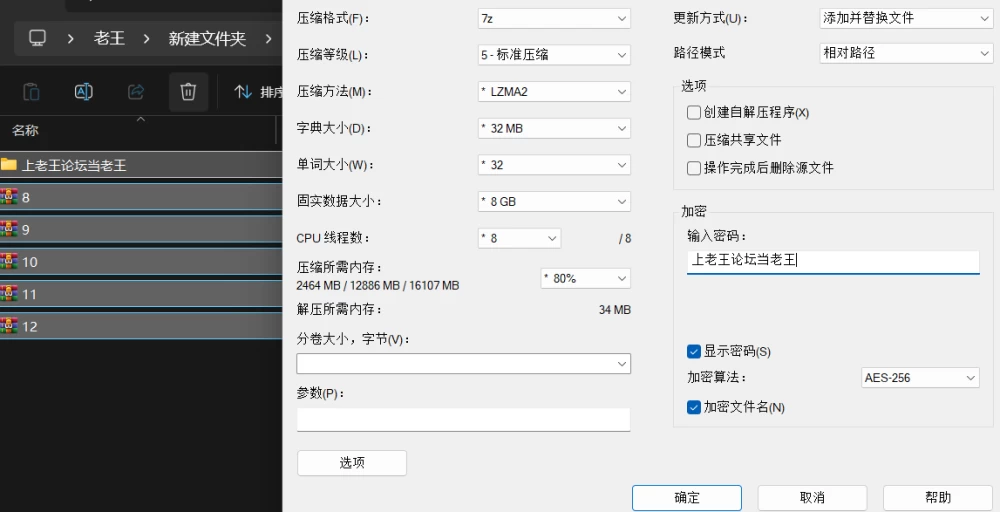The height and width of the screenshot is (512, 1000).
Task: Open CPU 线程数 dropdown showing 8
Action: click(519, 238)
